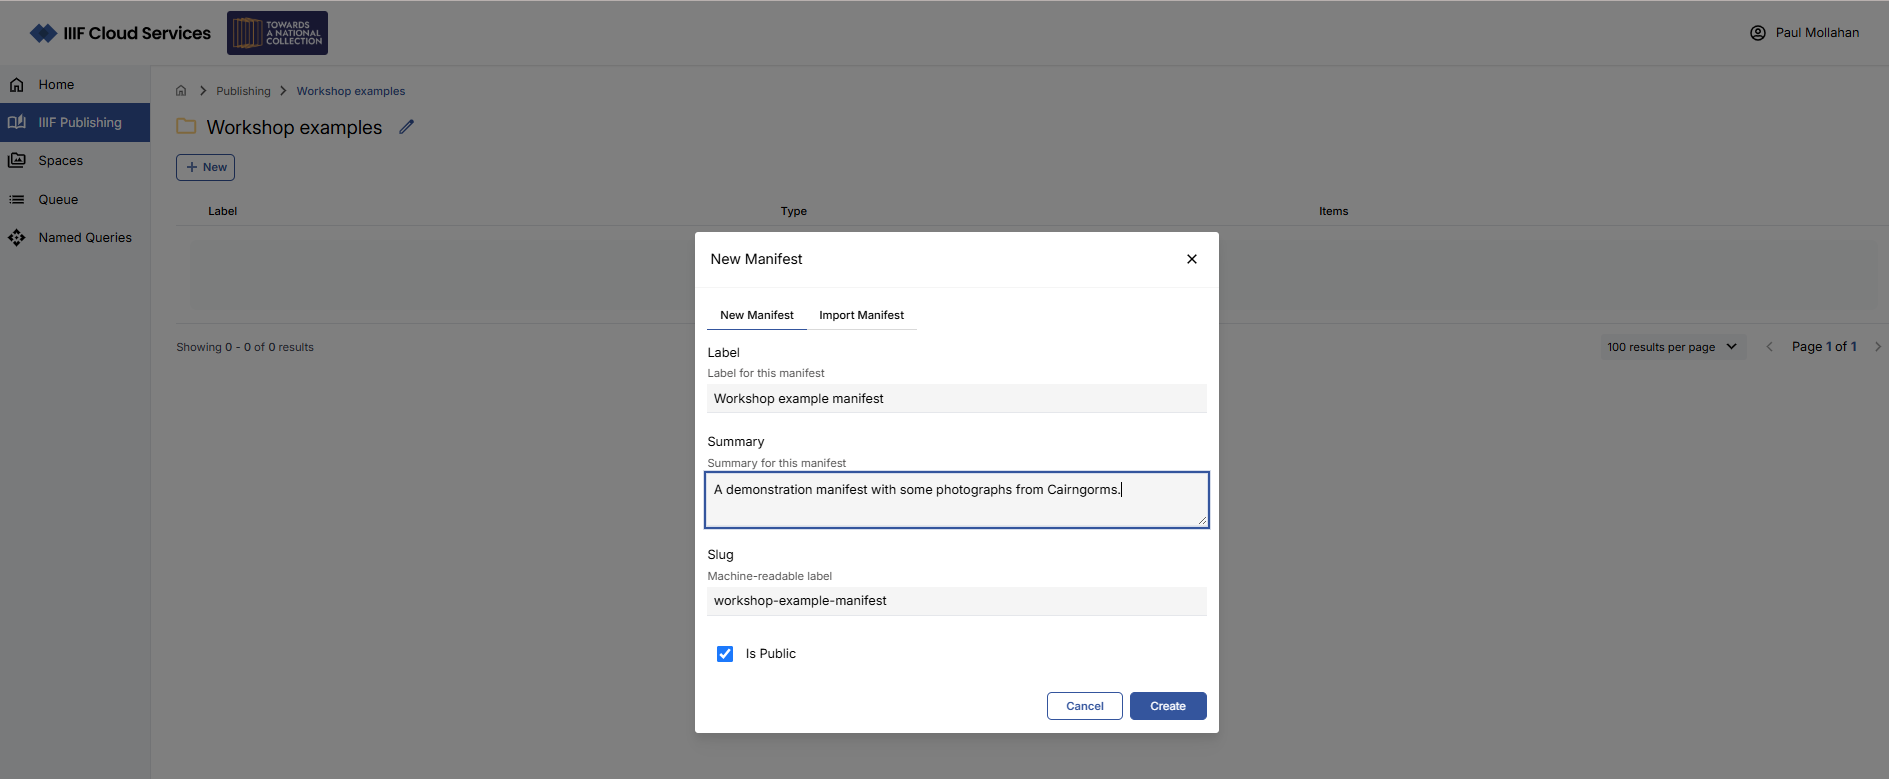Image resolution: width=1889 pixels, height=779 pixels.
Task: Open Spaces from the sidebar
Action: (x=60, y=161)
